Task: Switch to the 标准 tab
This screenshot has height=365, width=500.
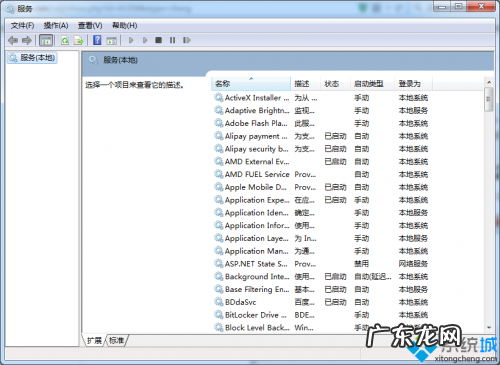Action: 116,340
